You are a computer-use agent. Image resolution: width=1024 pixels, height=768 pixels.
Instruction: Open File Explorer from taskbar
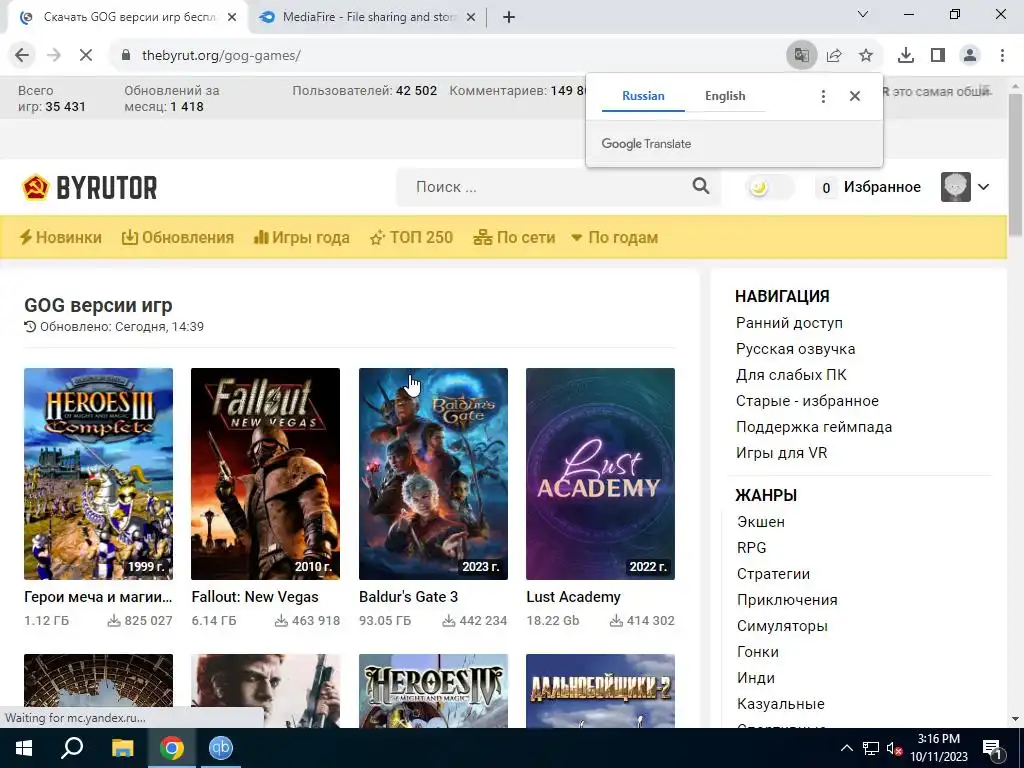tap(122, 748)
